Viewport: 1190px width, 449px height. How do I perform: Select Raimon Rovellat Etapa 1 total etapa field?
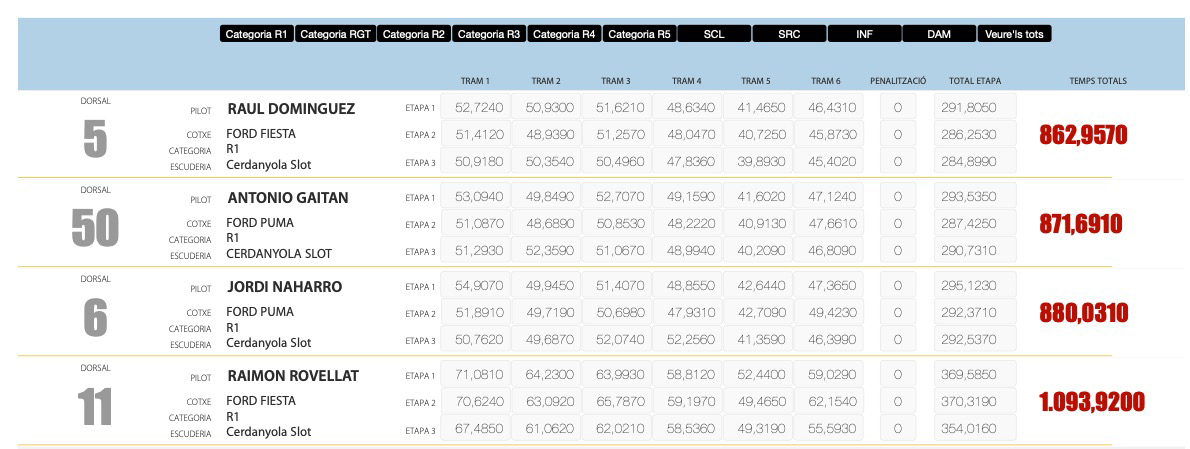point(974,376)
